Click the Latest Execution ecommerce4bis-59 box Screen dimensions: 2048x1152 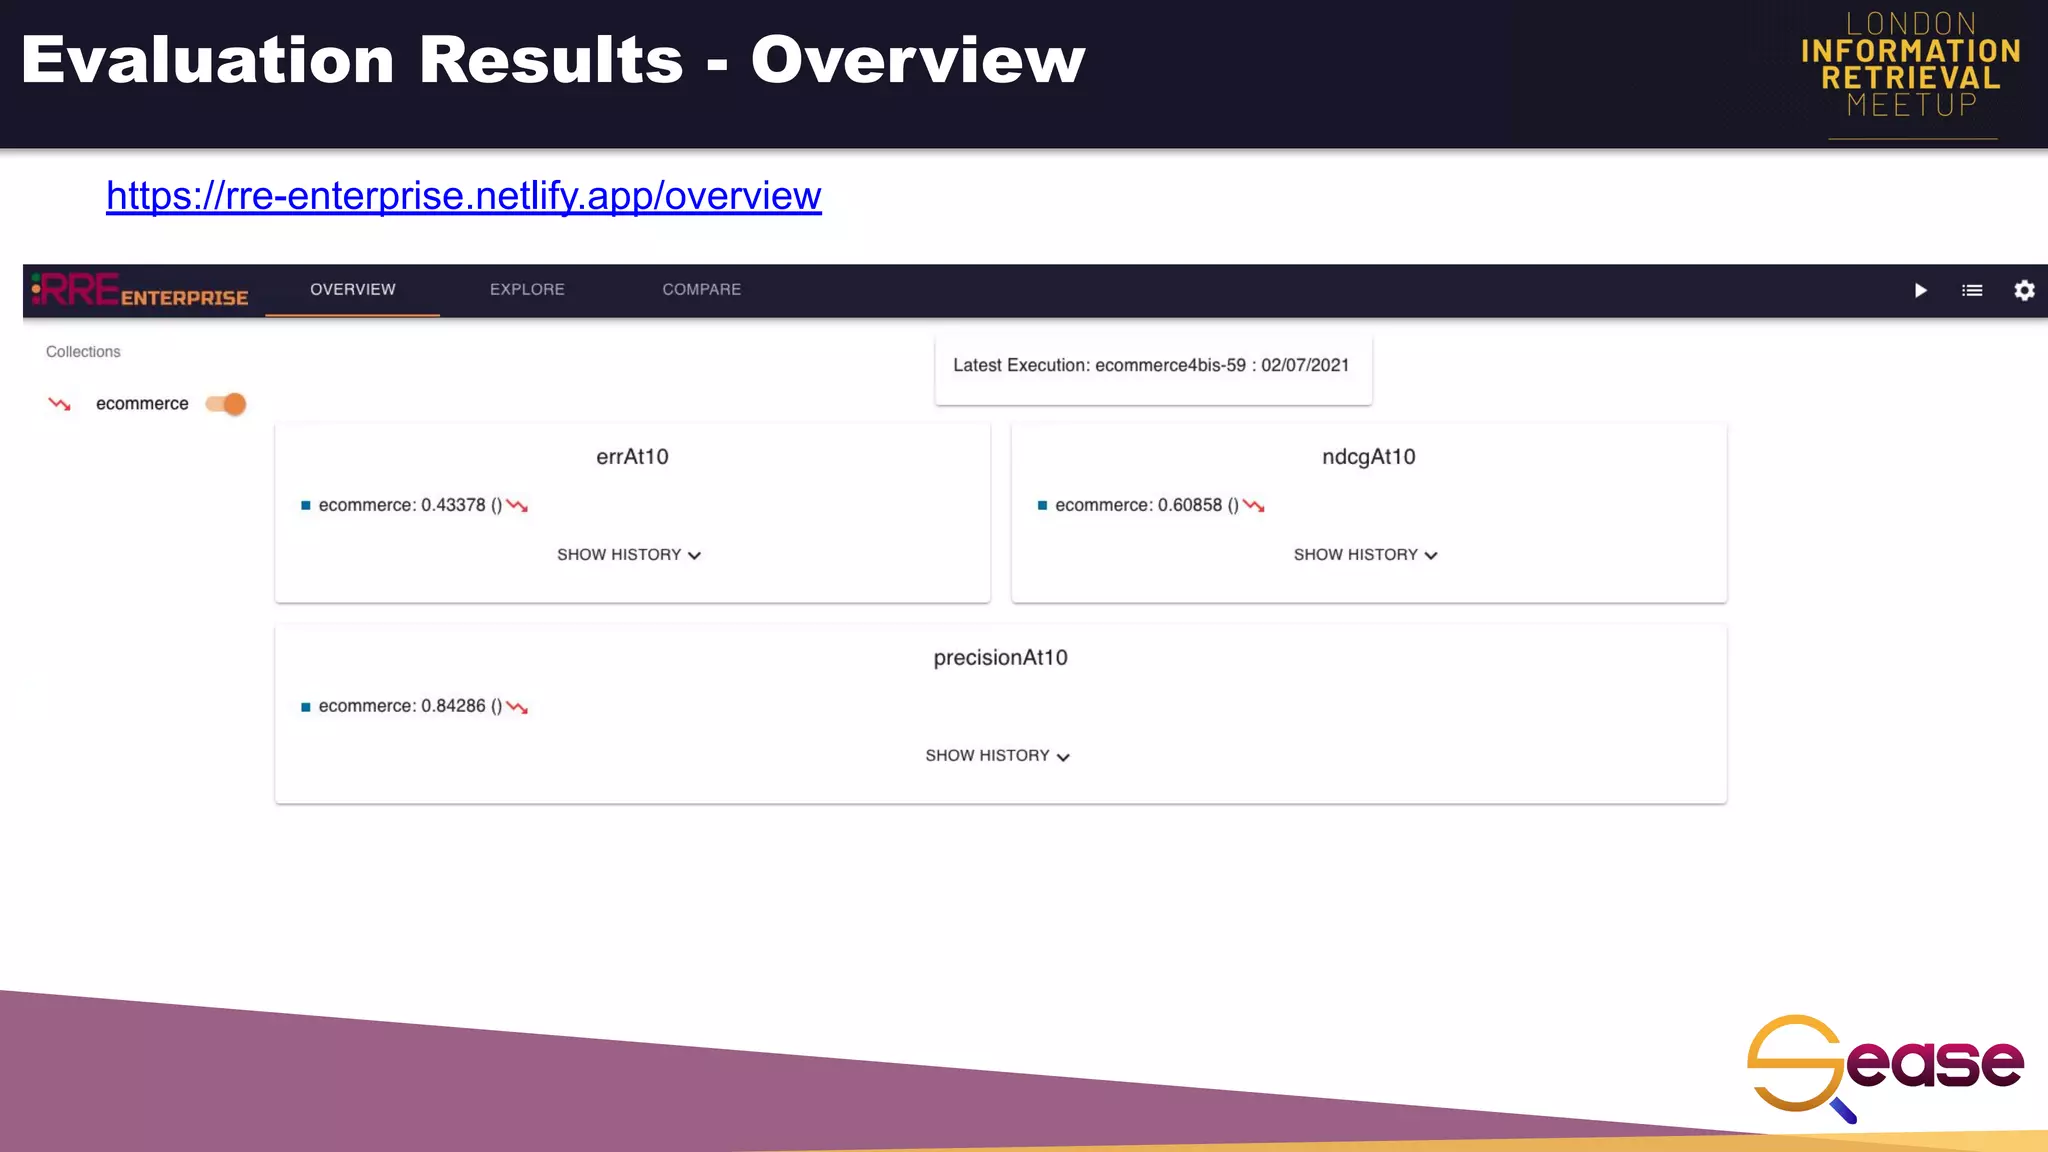(x=1153, y=368)
